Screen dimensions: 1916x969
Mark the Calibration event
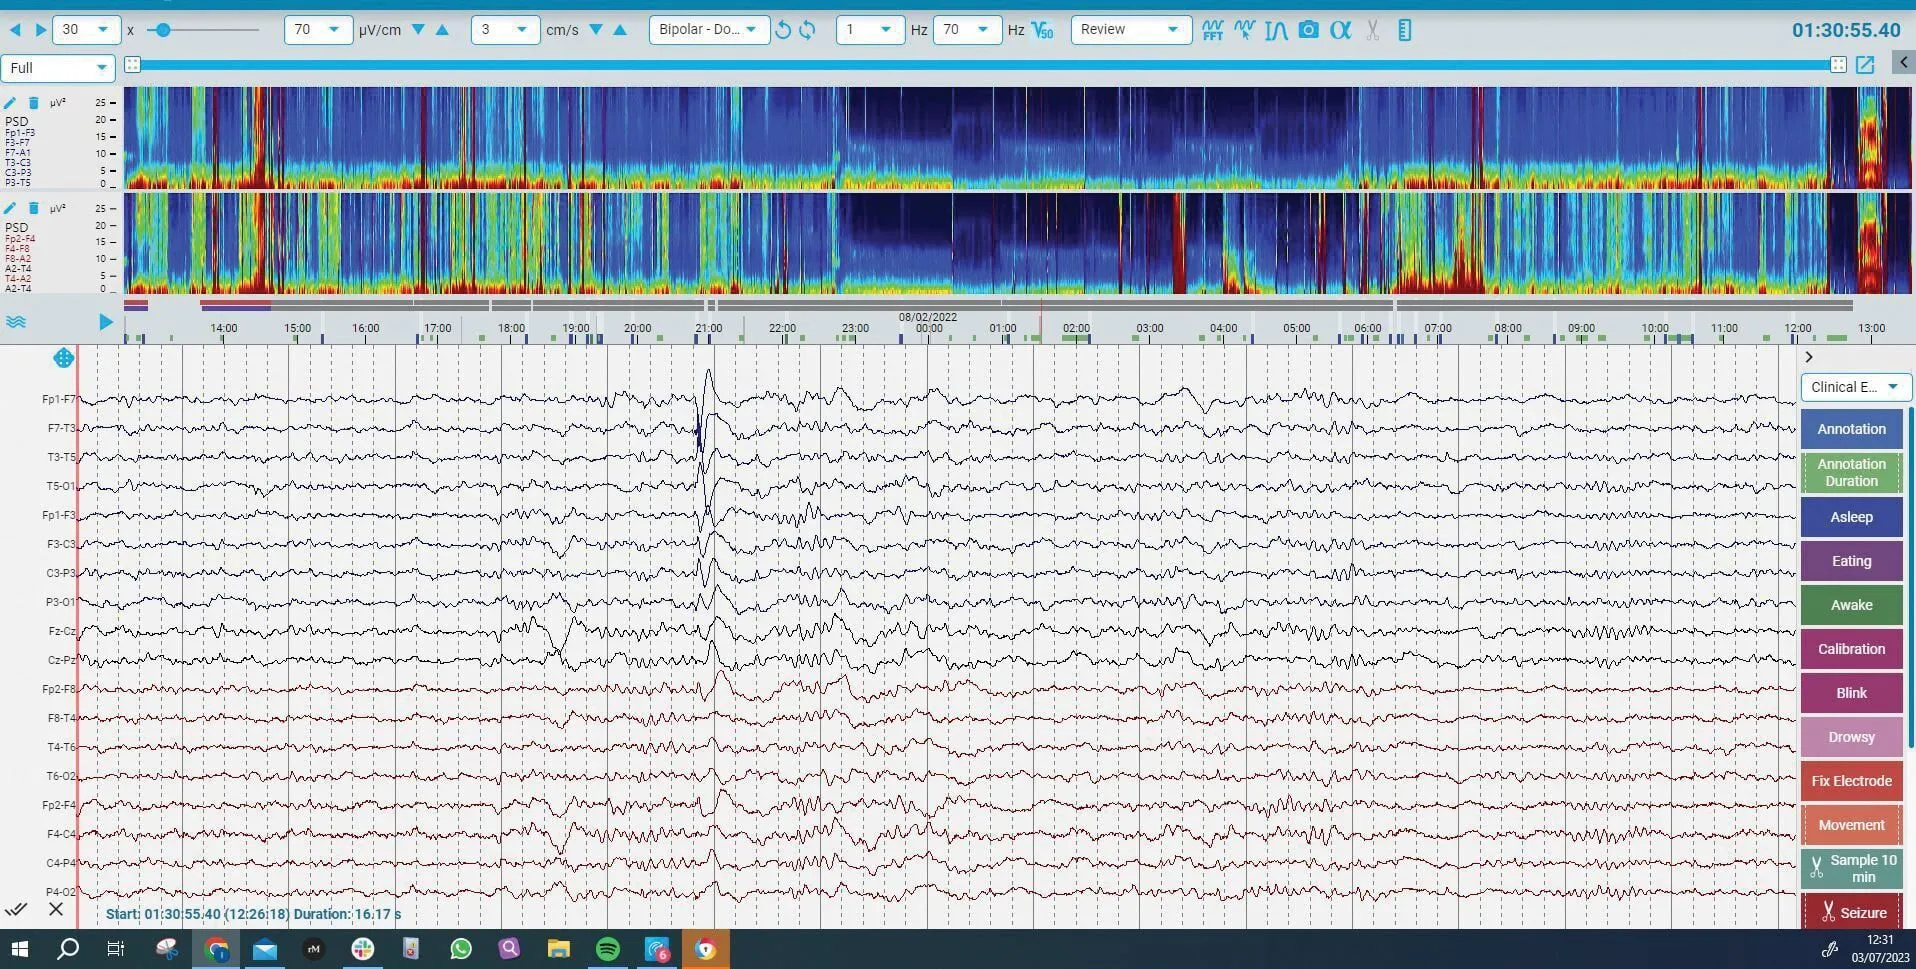tap(1851, 649)
